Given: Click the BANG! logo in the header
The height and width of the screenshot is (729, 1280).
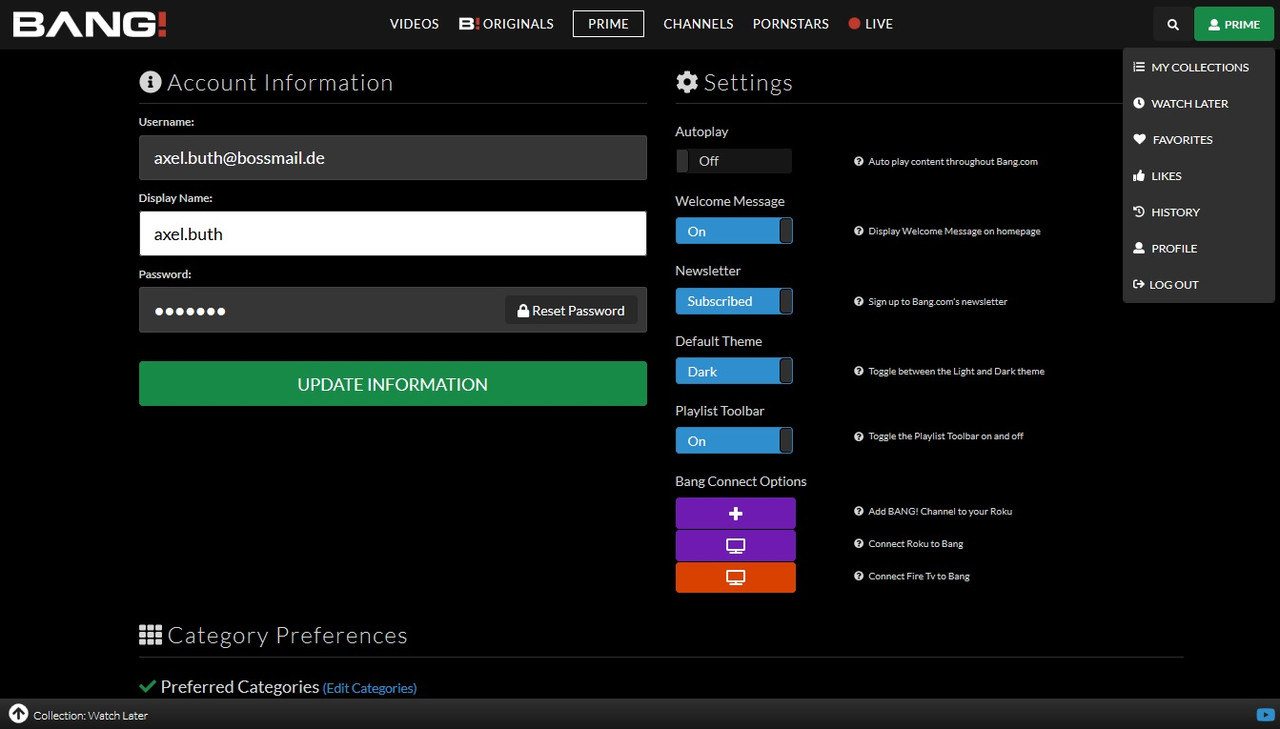Looking at the screenshot, I should pos(89,24).
